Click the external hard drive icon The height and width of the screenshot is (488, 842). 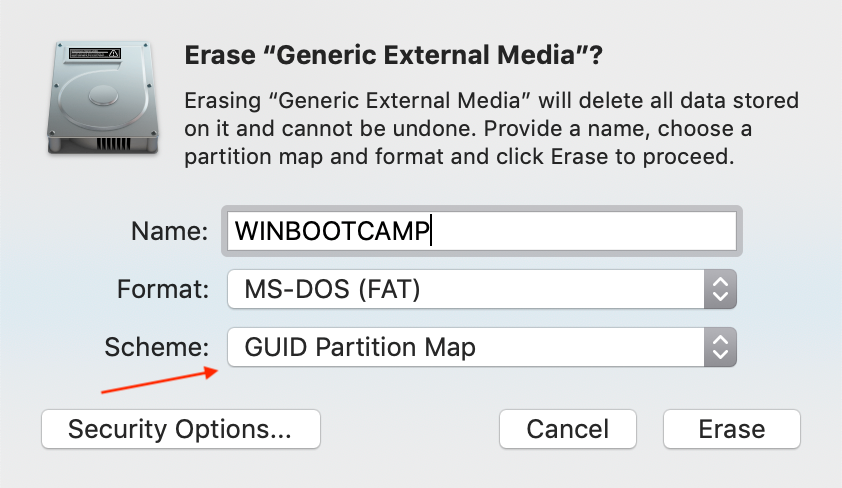point(103,98)
